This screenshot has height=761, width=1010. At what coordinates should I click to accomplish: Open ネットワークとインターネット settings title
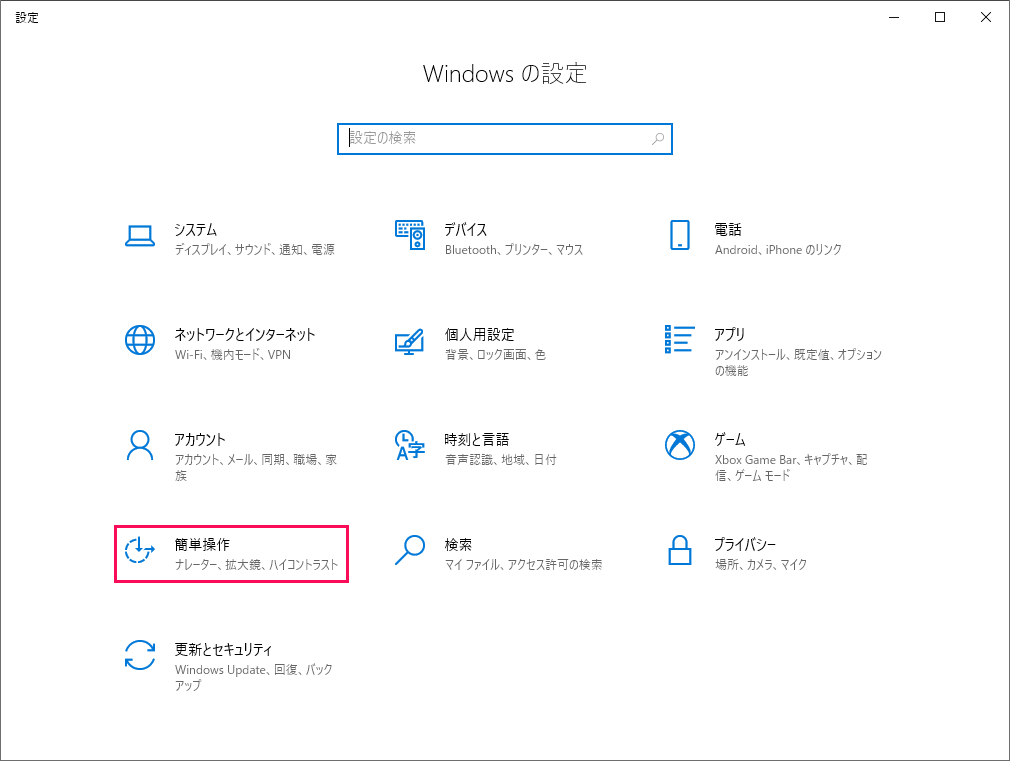tap(245, 334)
